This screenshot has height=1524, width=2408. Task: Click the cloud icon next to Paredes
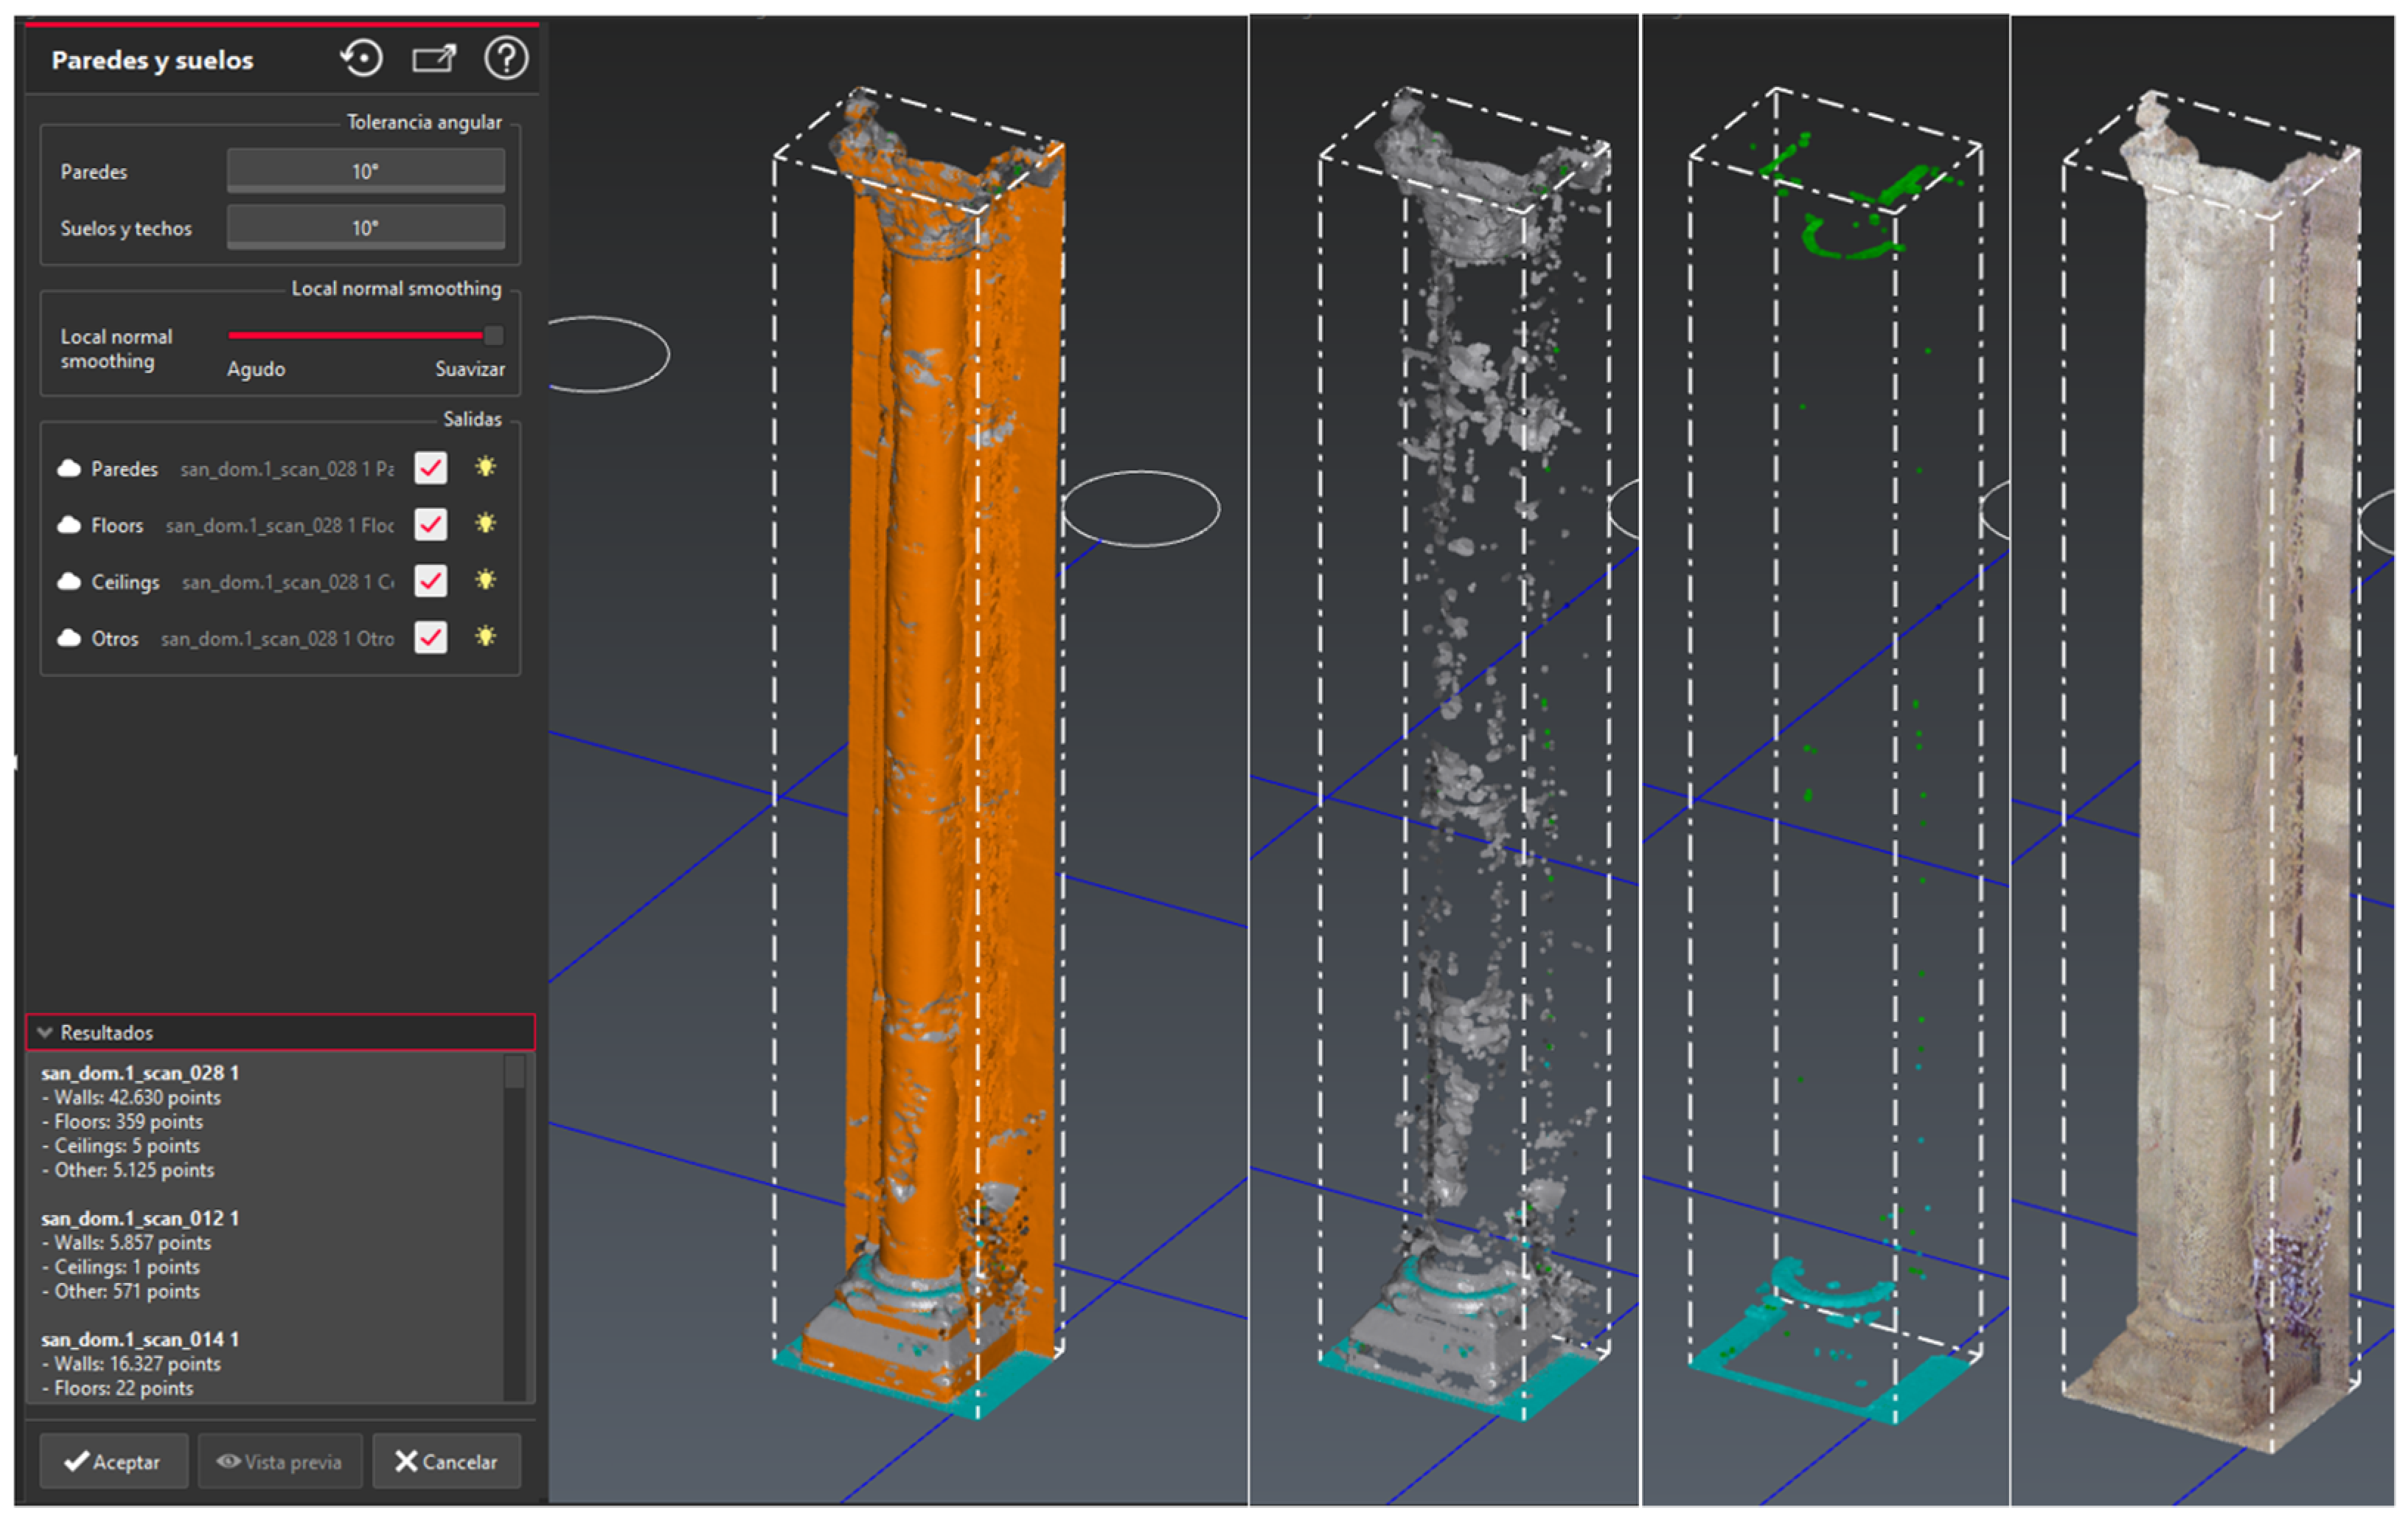(x=69, y=468)
